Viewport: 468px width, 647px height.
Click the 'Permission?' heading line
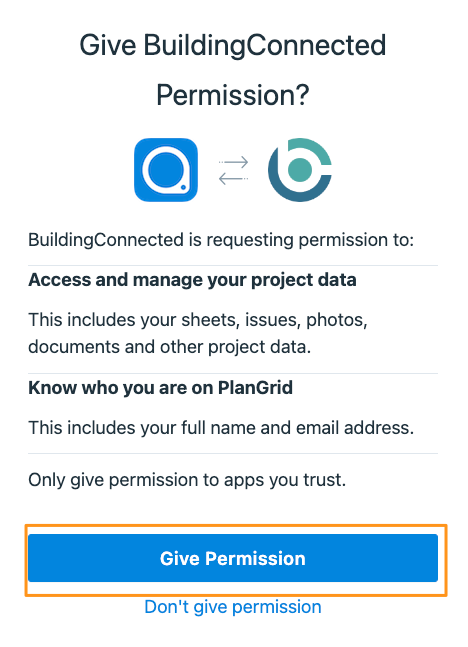pyautogui.click(x=233, y=95)
